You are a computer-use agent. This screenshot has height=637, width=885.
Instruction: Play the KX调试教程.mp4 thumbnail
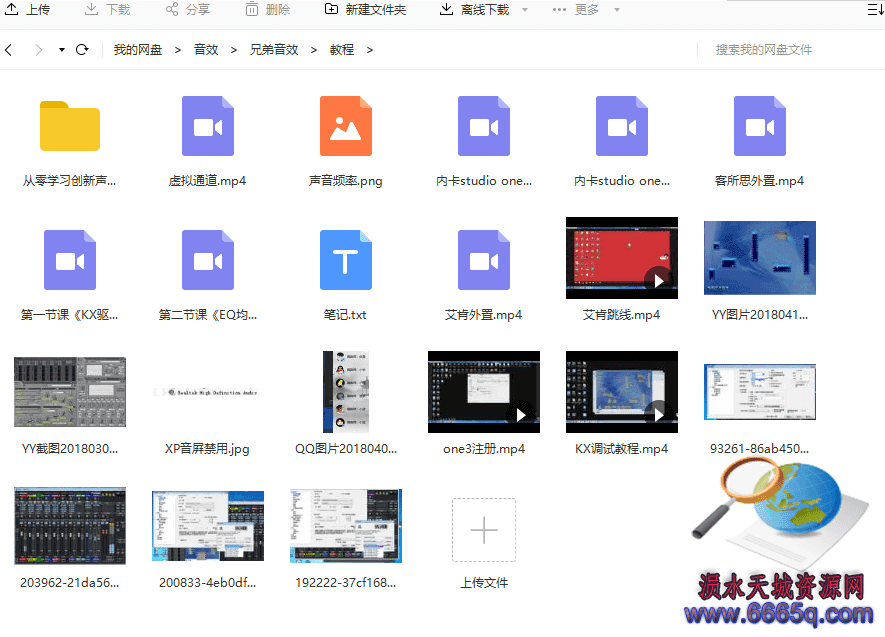tap(622, 392)
